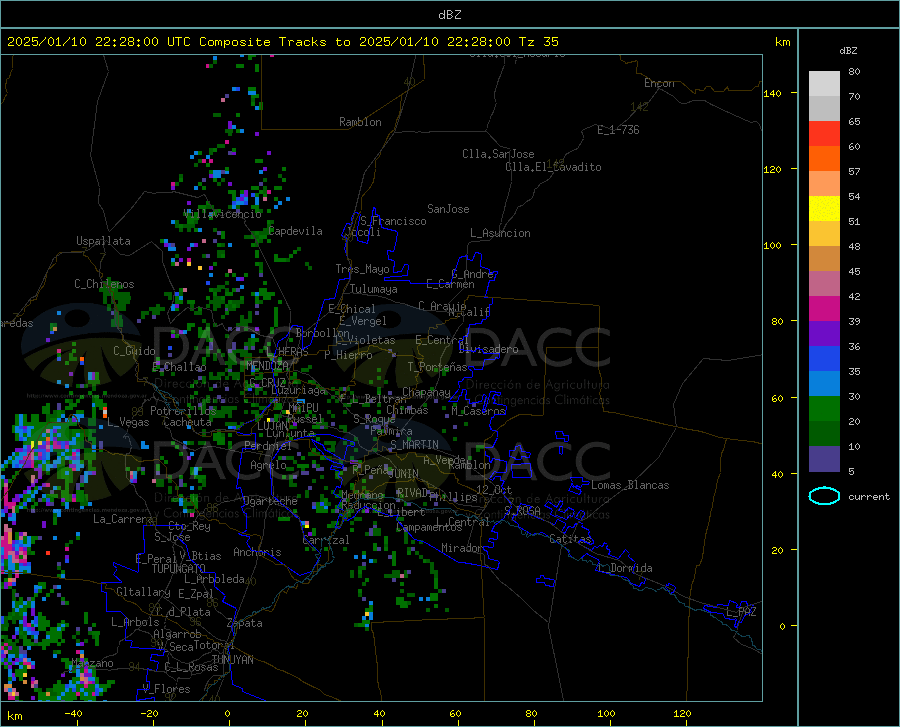900x727 pixels.
Task: Click the Villavicencio map label
Action: pos(223,214)
